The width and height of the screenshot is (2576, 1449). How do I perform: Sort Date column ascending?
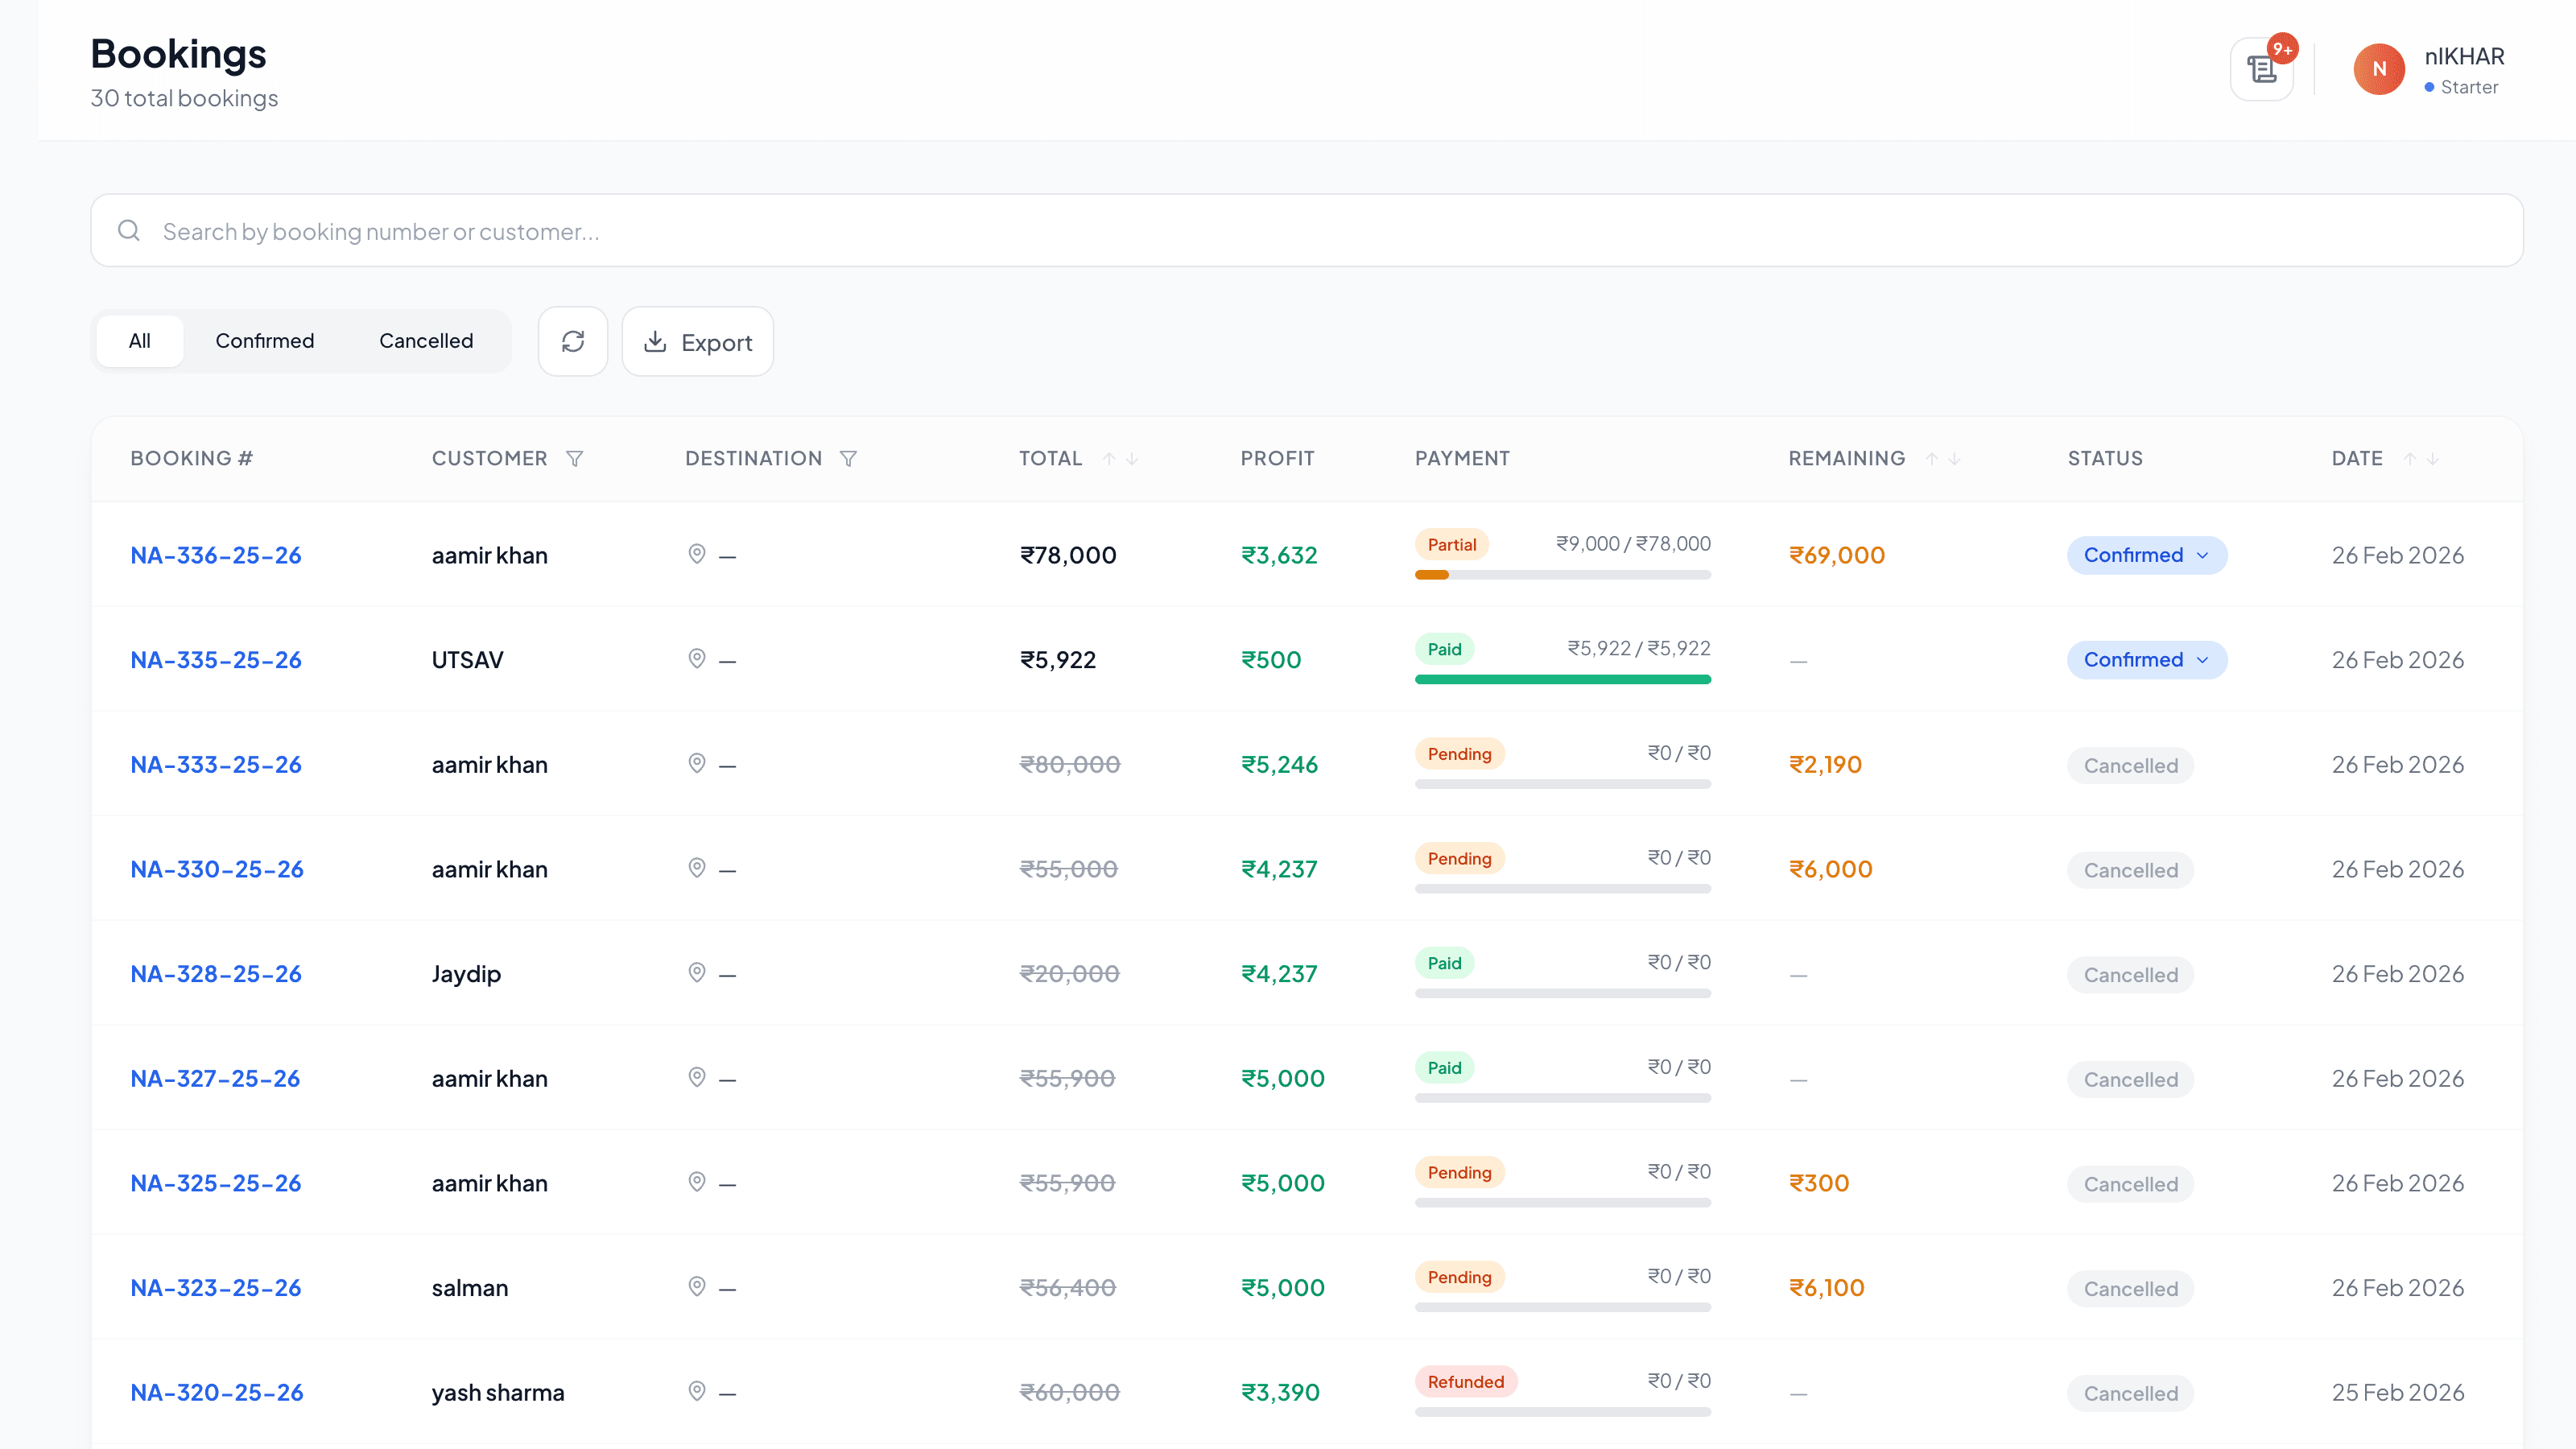[2410, 458]
